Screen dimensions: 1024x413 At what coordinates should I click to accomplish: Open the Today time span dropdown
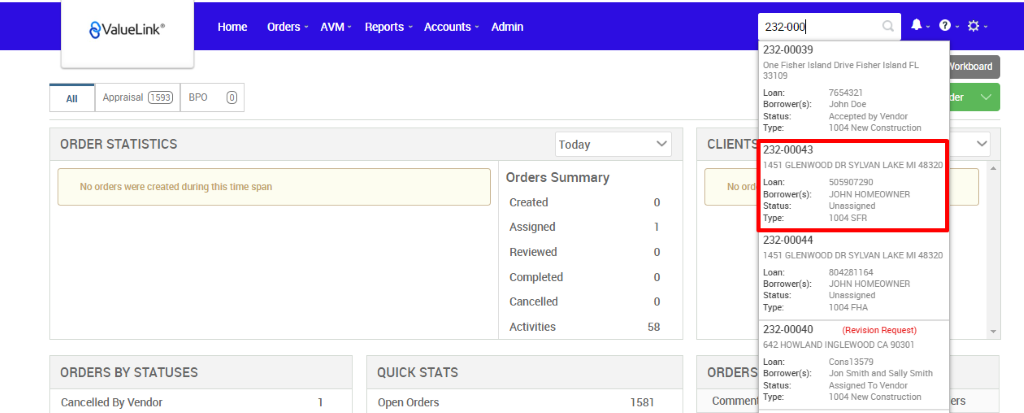tap(613, 144)
